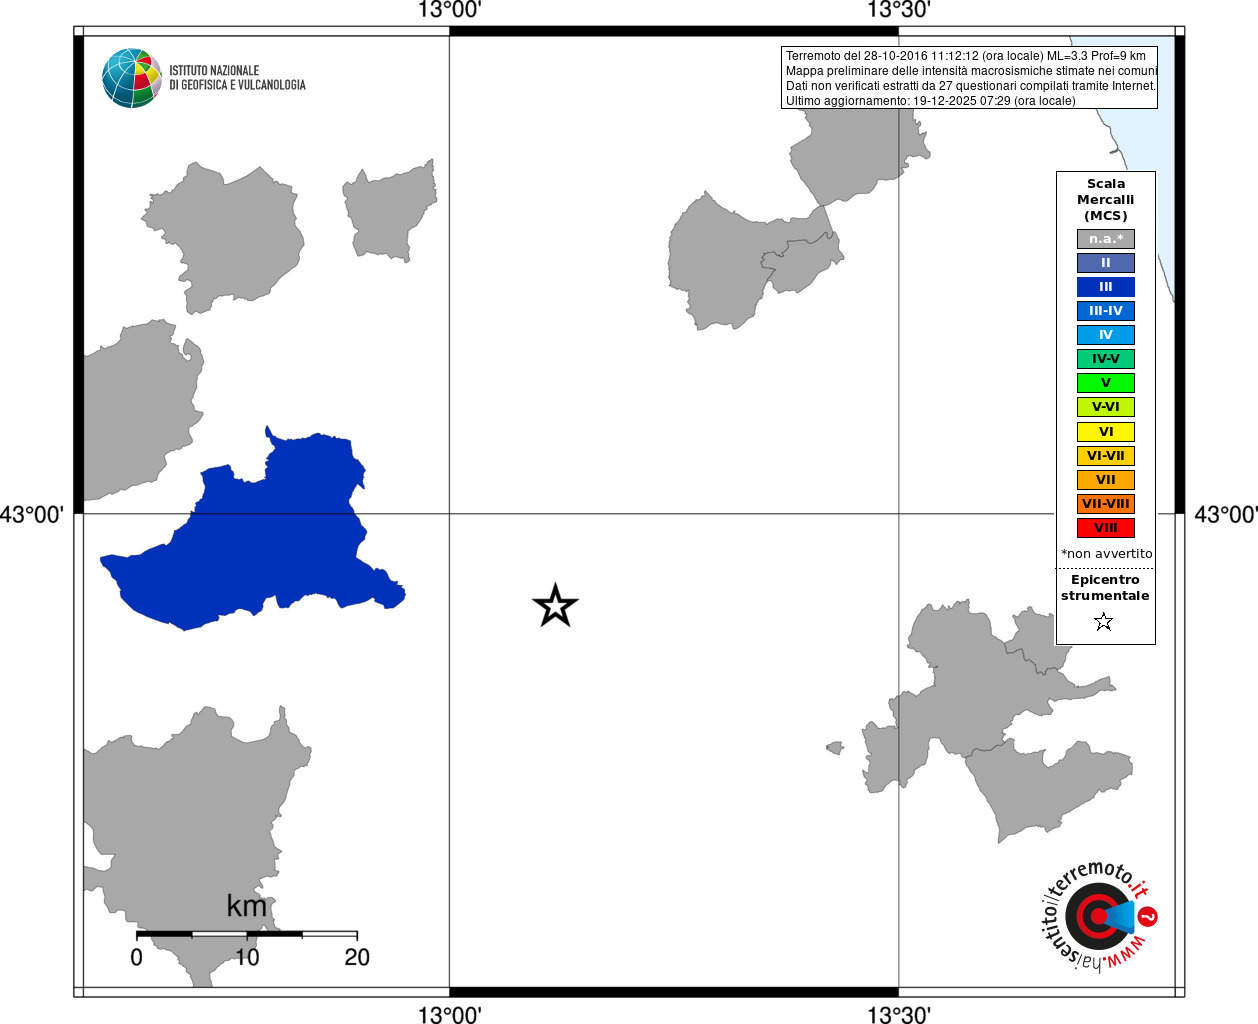Click the left 43°00' latitude label

pyautogui.click(x=32, y=515)
